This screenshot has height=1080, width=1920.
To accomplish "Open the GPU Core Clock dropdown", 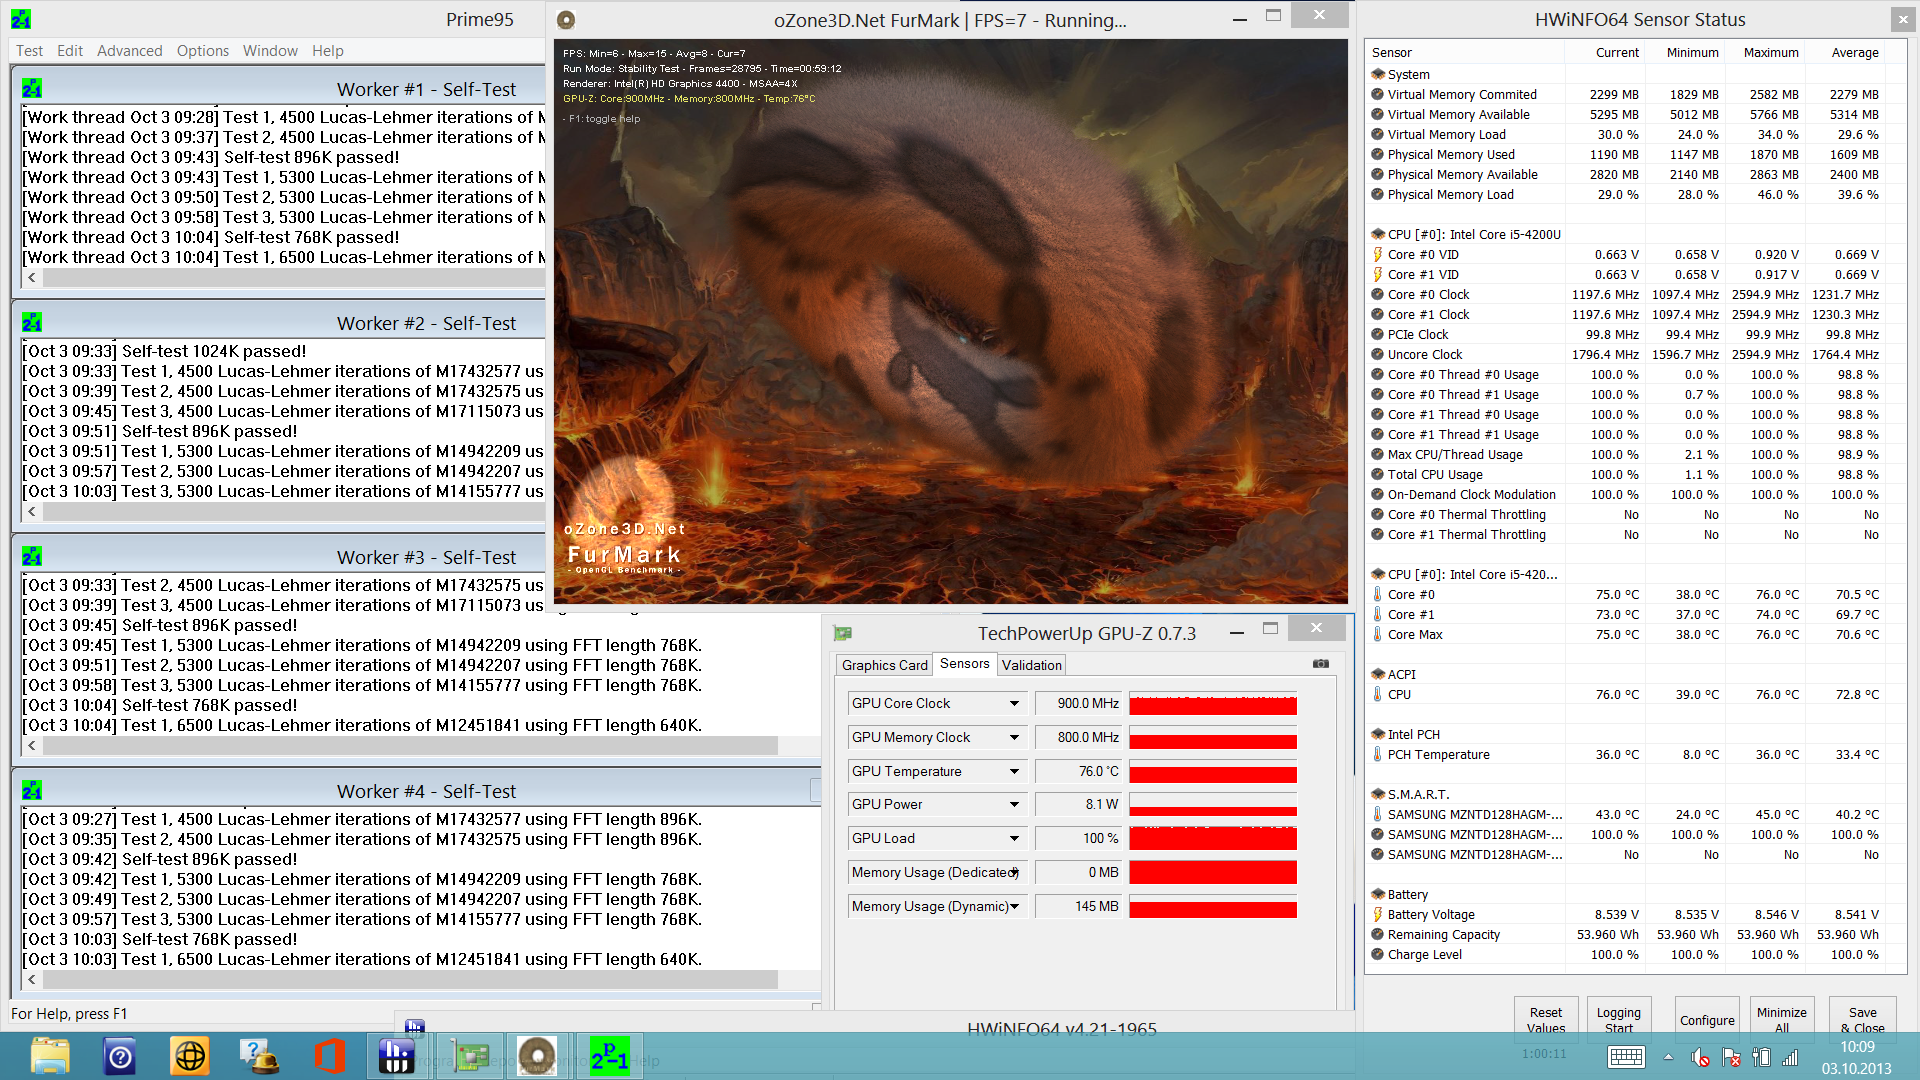I will click(x=1014, y=704).
